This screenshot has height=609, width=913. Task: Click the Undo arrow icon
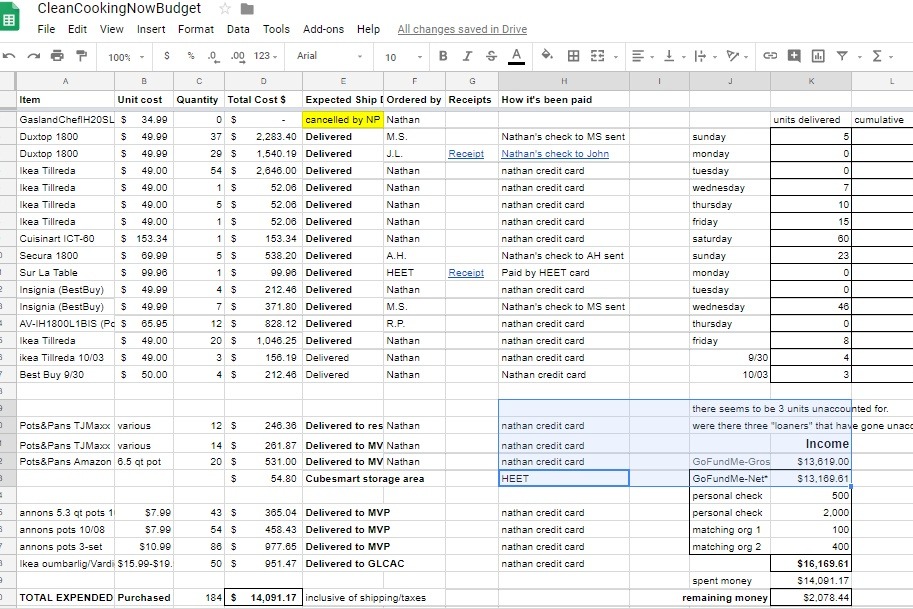9,56
